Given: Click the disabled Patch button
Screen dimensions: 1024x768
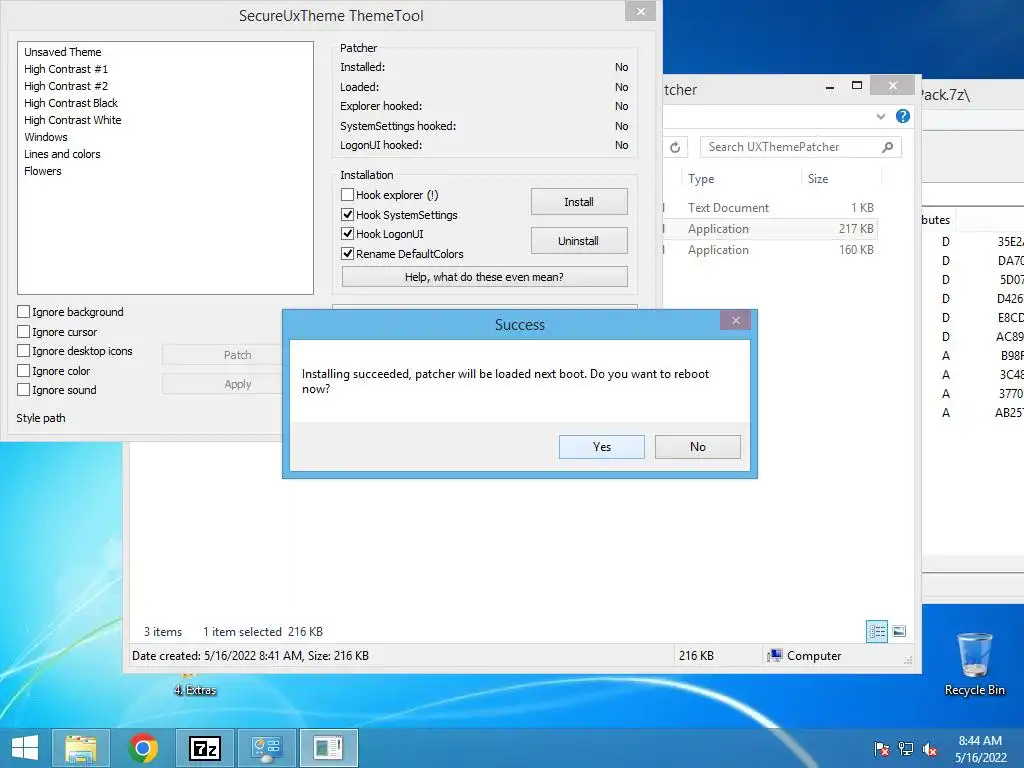Looking at the screenshot, I should [237, 355].
